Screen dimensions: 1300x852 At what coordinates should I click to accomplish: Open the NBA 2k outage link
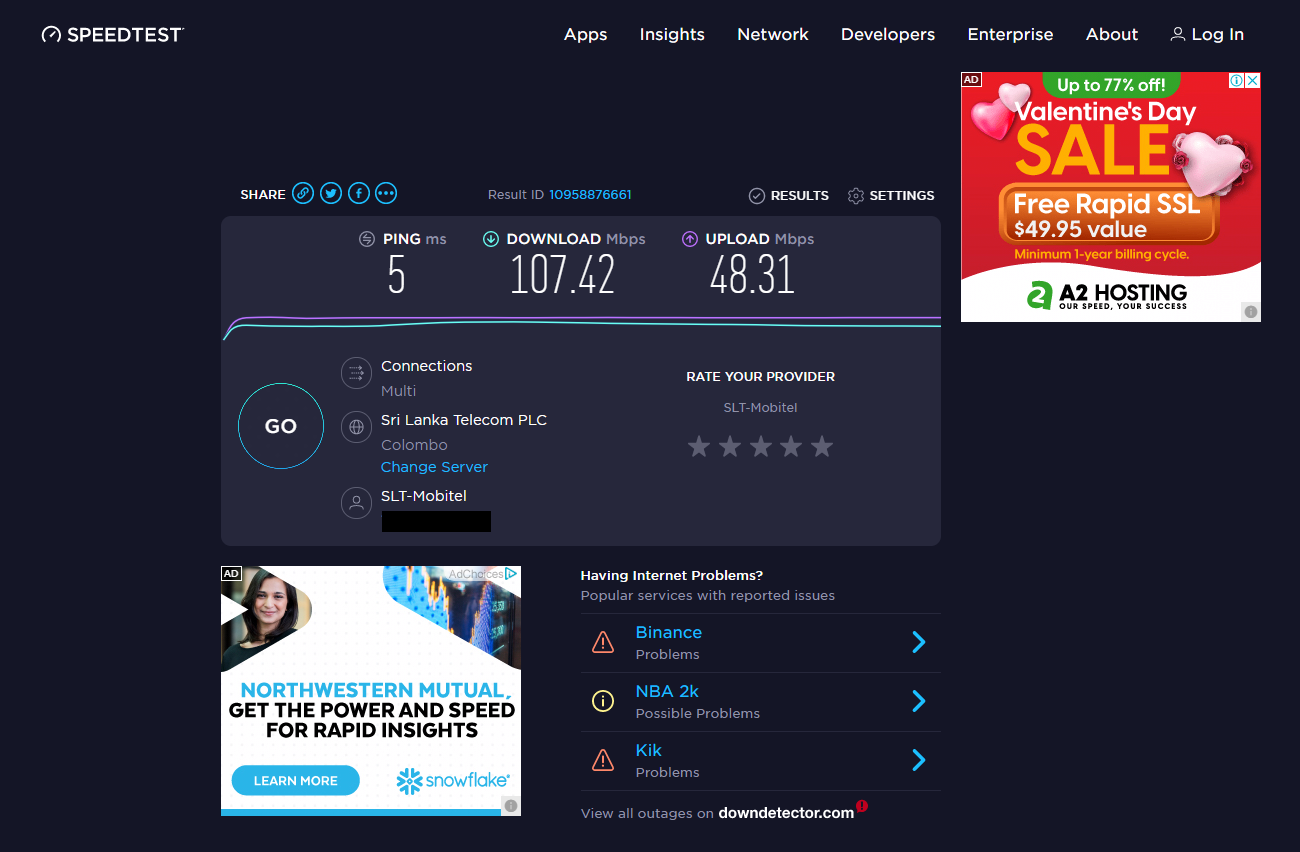click(667, 691)
